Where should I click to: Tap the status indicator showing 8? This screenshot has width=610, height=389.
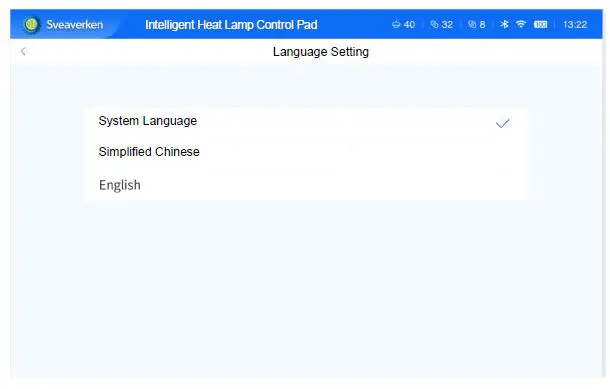click(477, 25)
